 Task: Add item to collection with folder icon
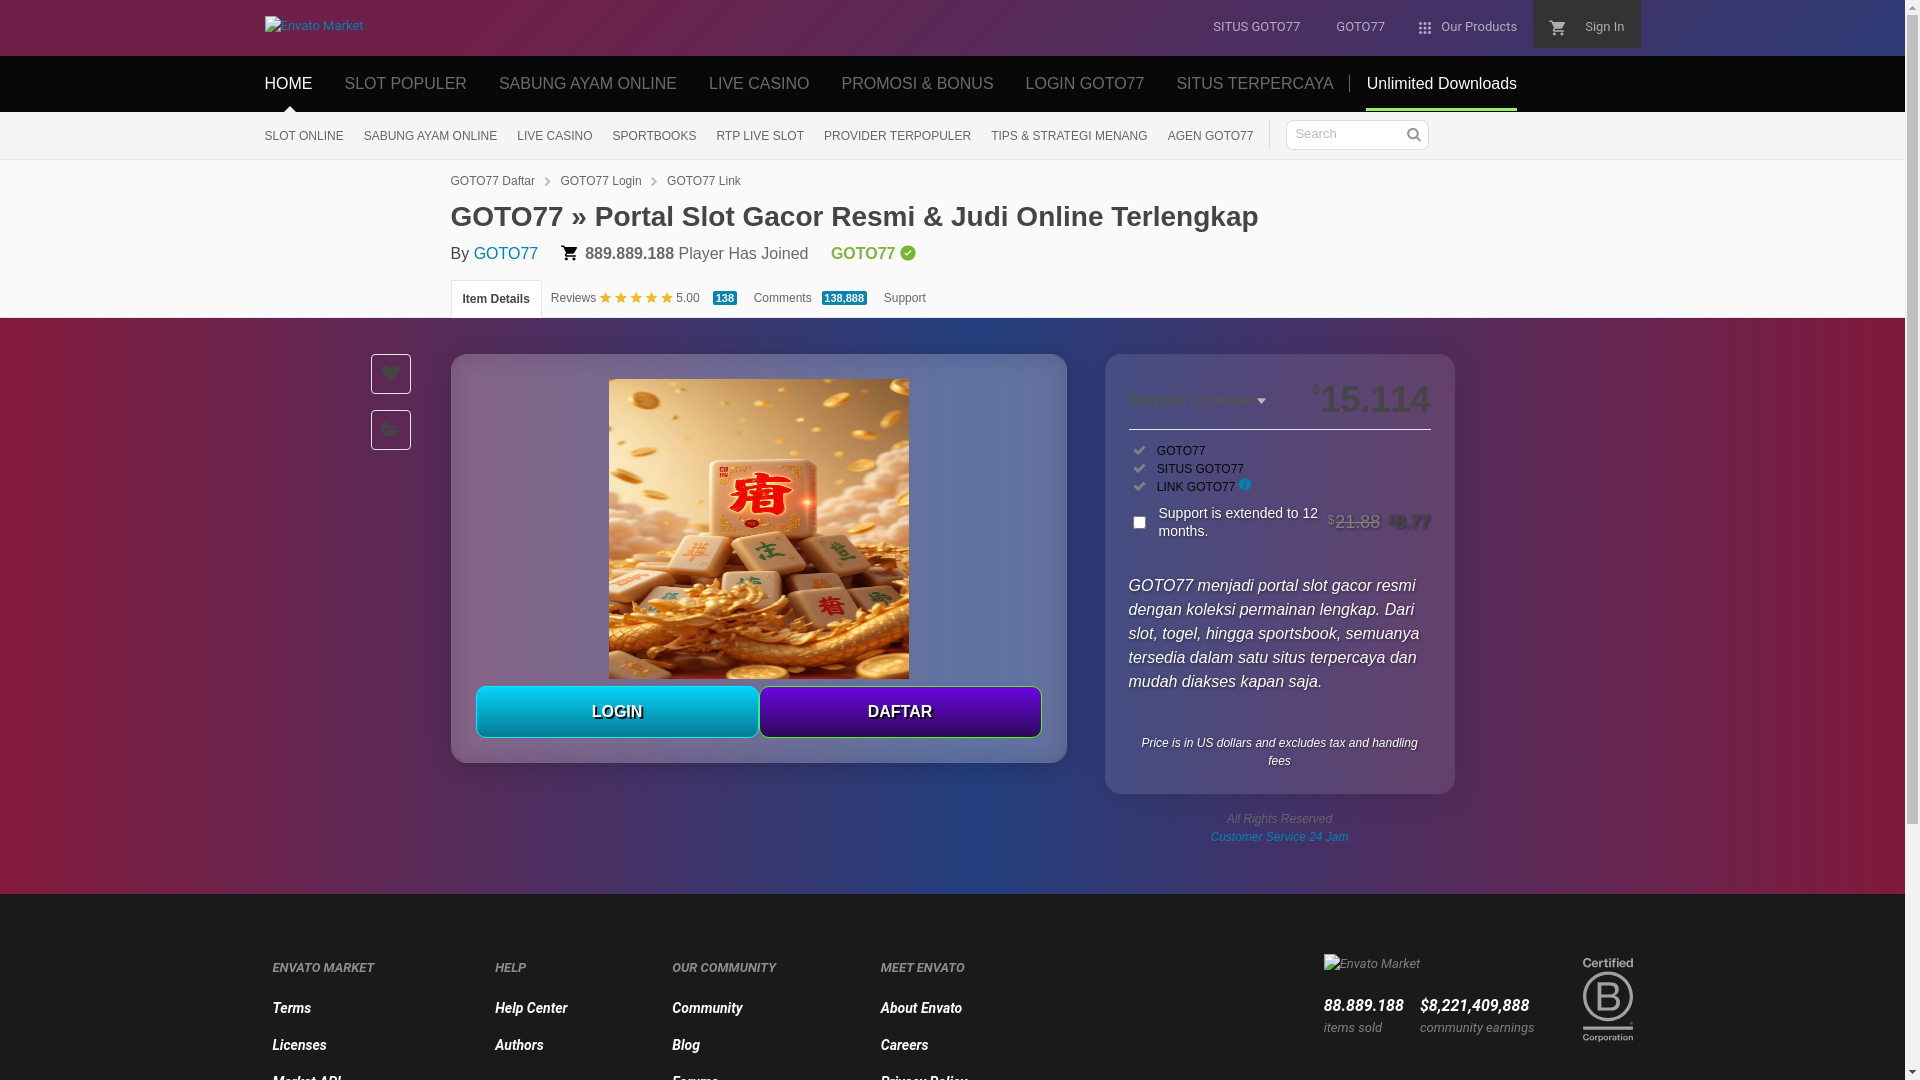pyautogui.click(x=390, y=430)
